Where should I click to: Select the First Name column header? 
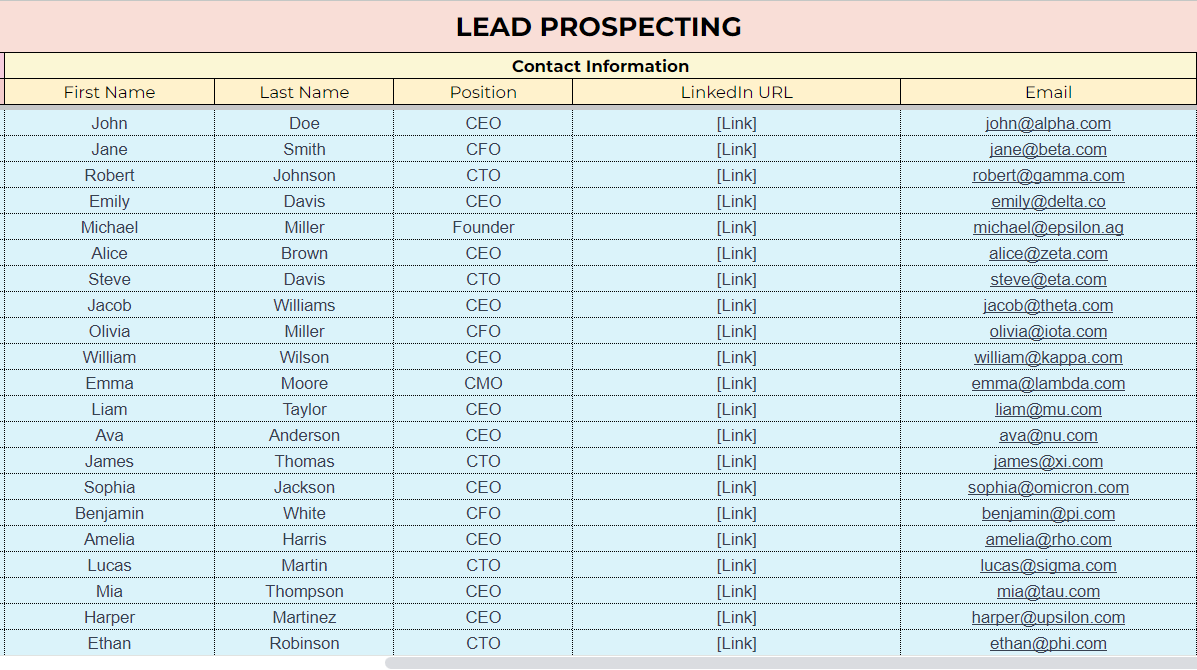109,92
